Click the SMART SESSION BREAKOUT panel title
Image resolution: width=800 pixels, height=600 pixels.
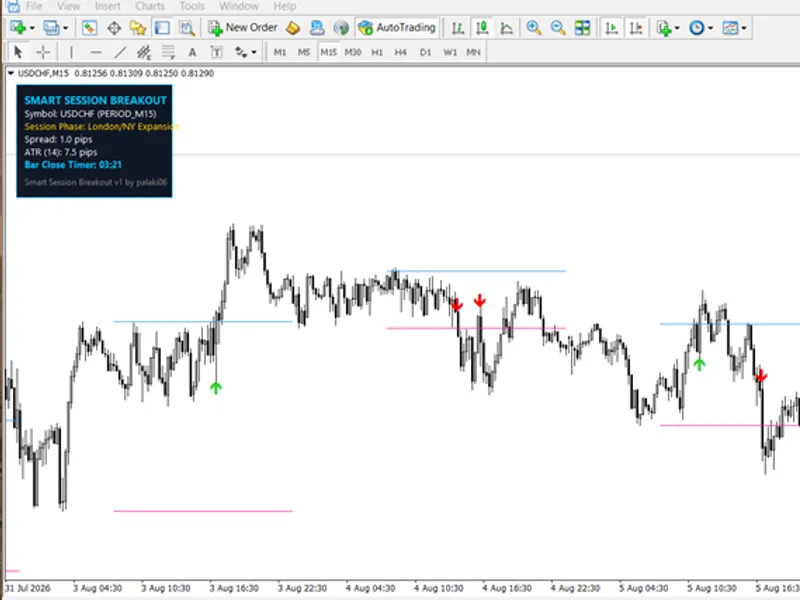pyautogui.click(x=95, y=101)
